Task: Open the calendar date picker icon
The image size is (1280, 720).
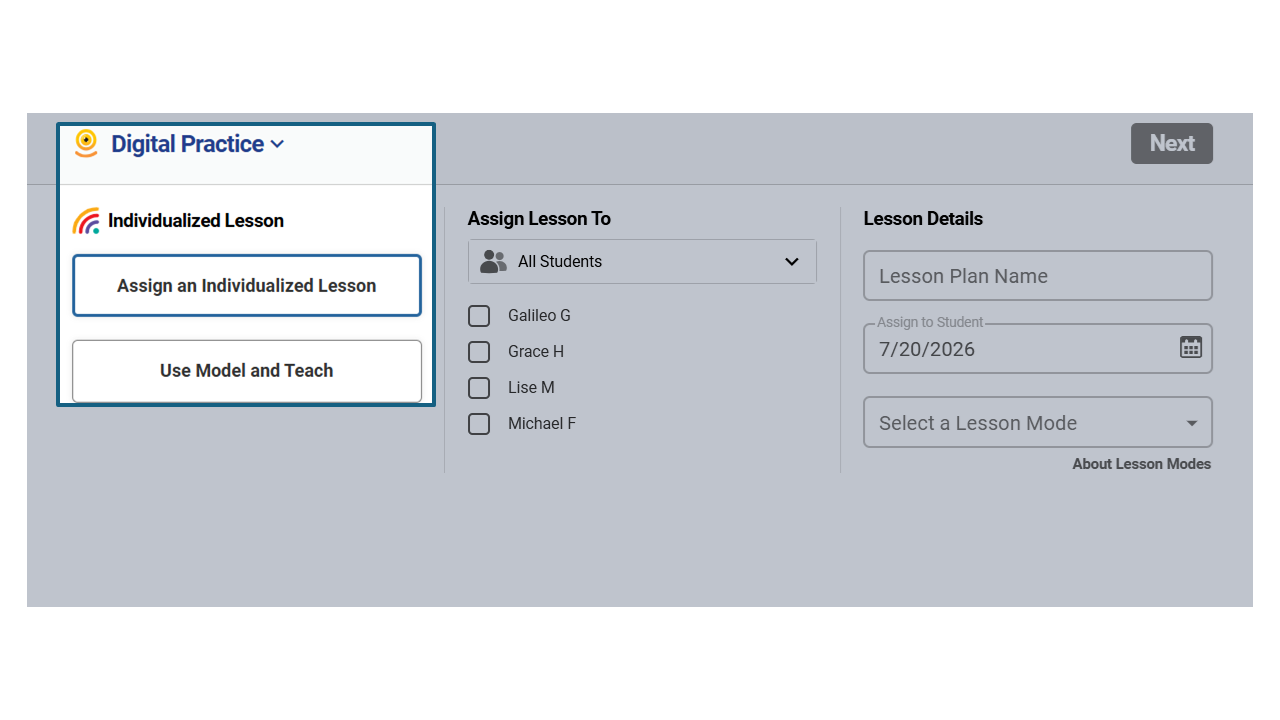Action: (x=1190, y=347)
